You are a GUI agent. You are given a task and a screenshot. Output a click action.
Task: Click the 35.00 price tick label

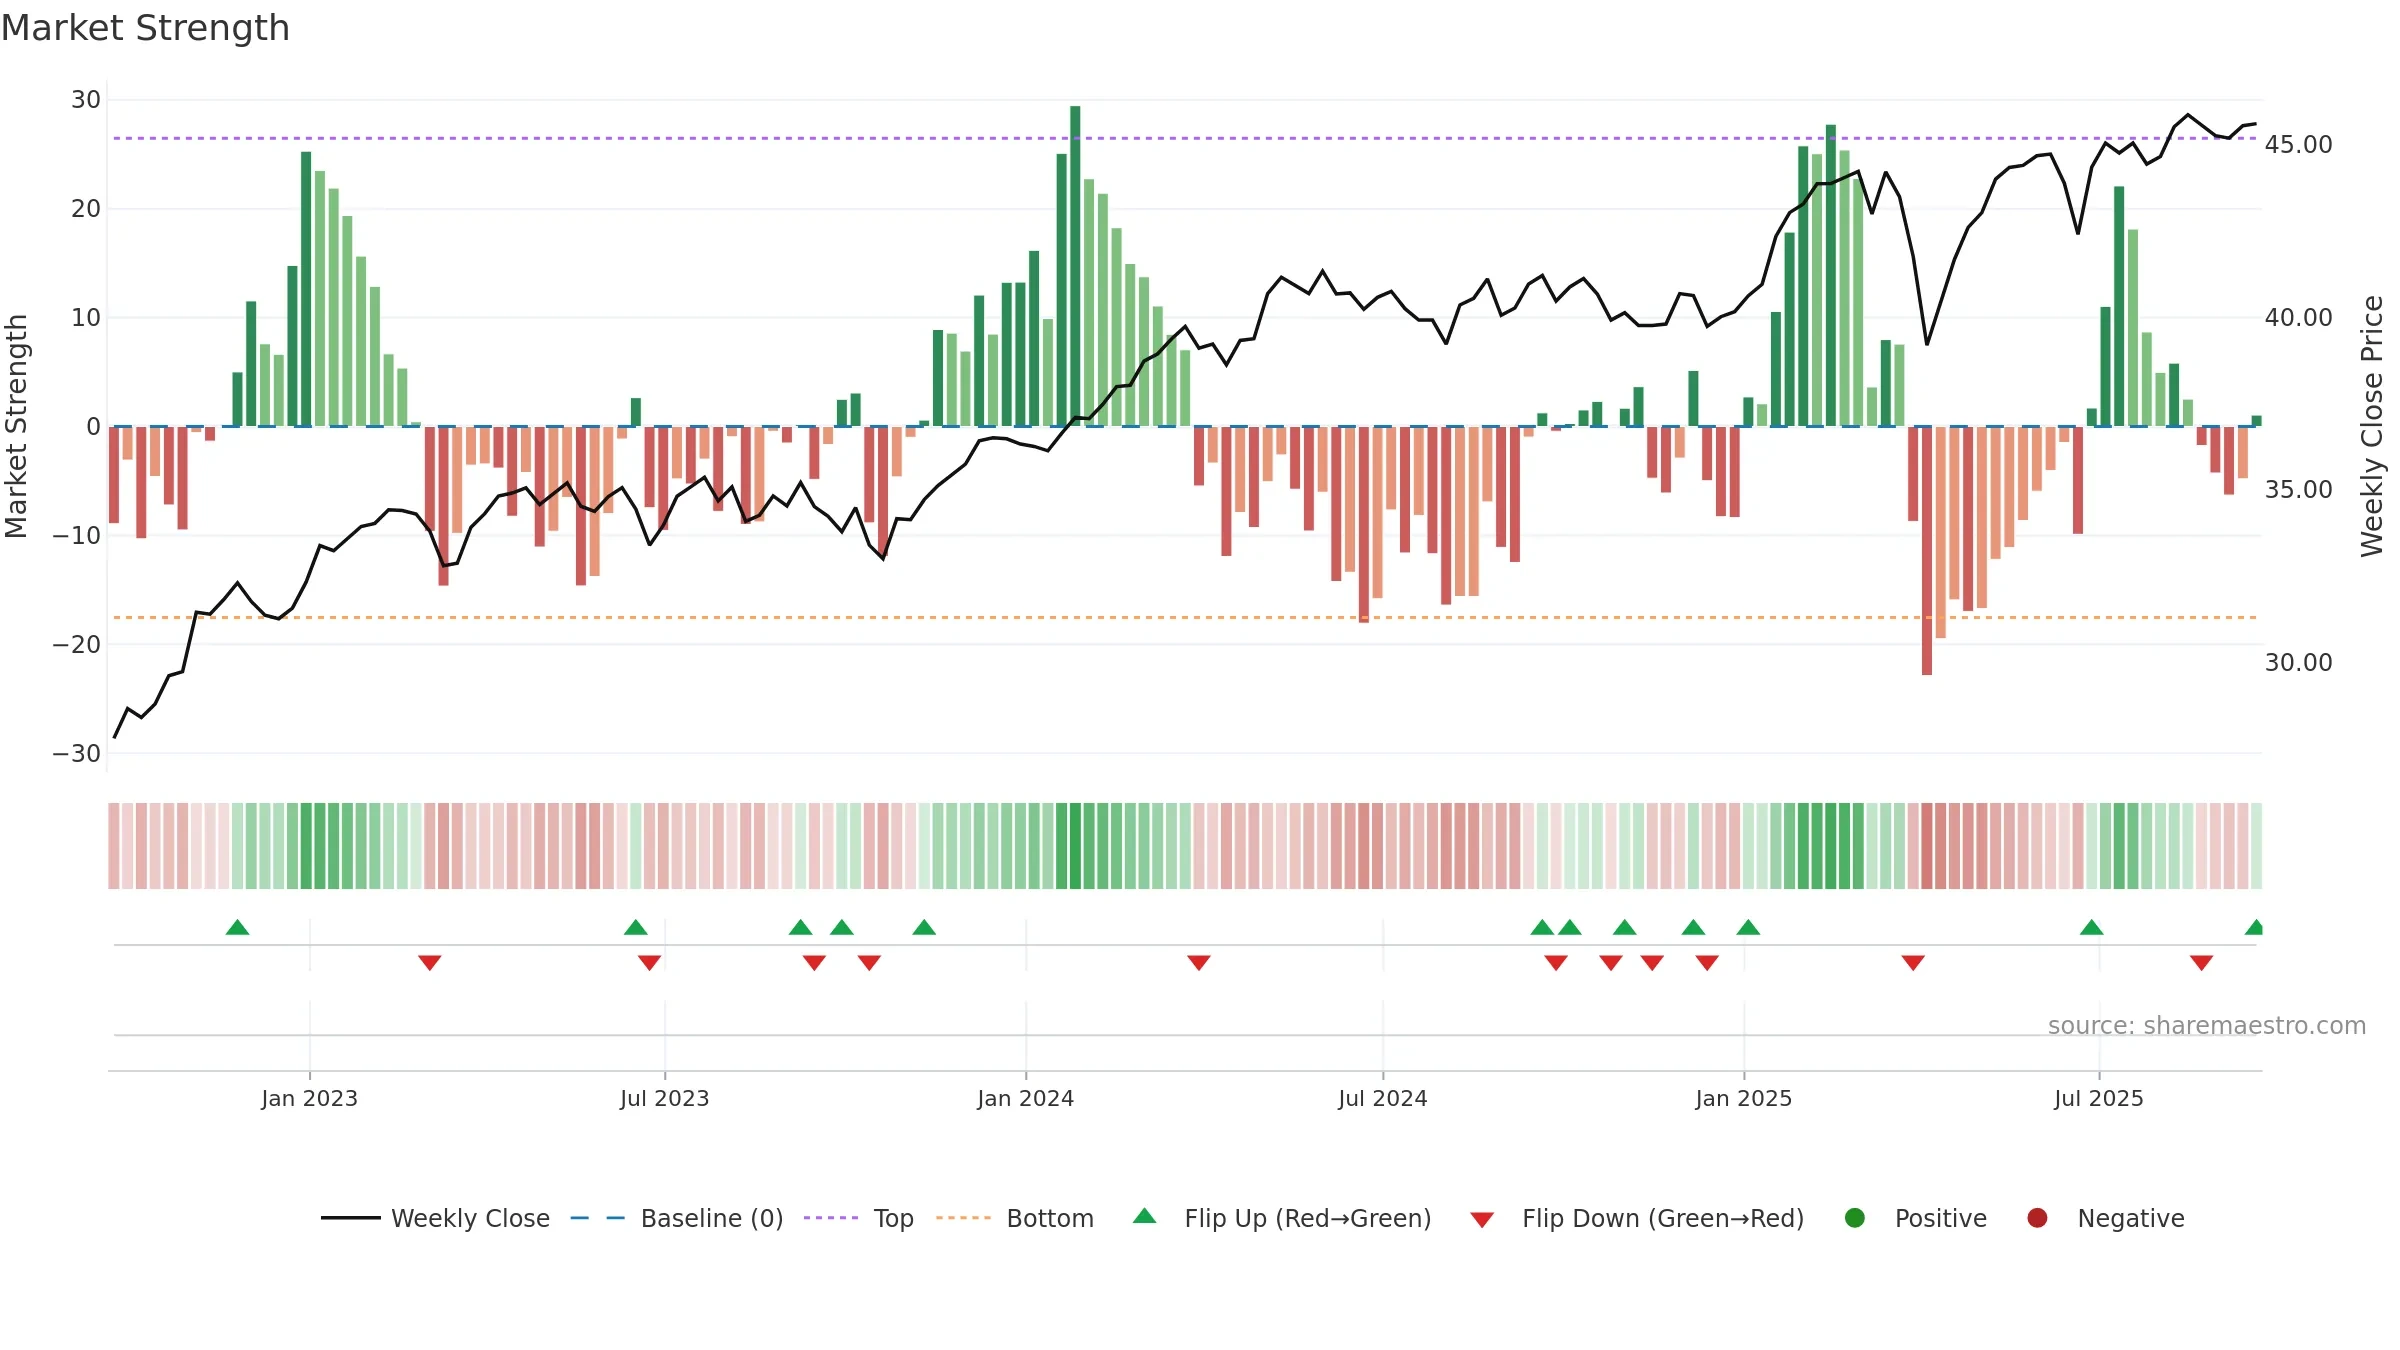point(2298,490)
